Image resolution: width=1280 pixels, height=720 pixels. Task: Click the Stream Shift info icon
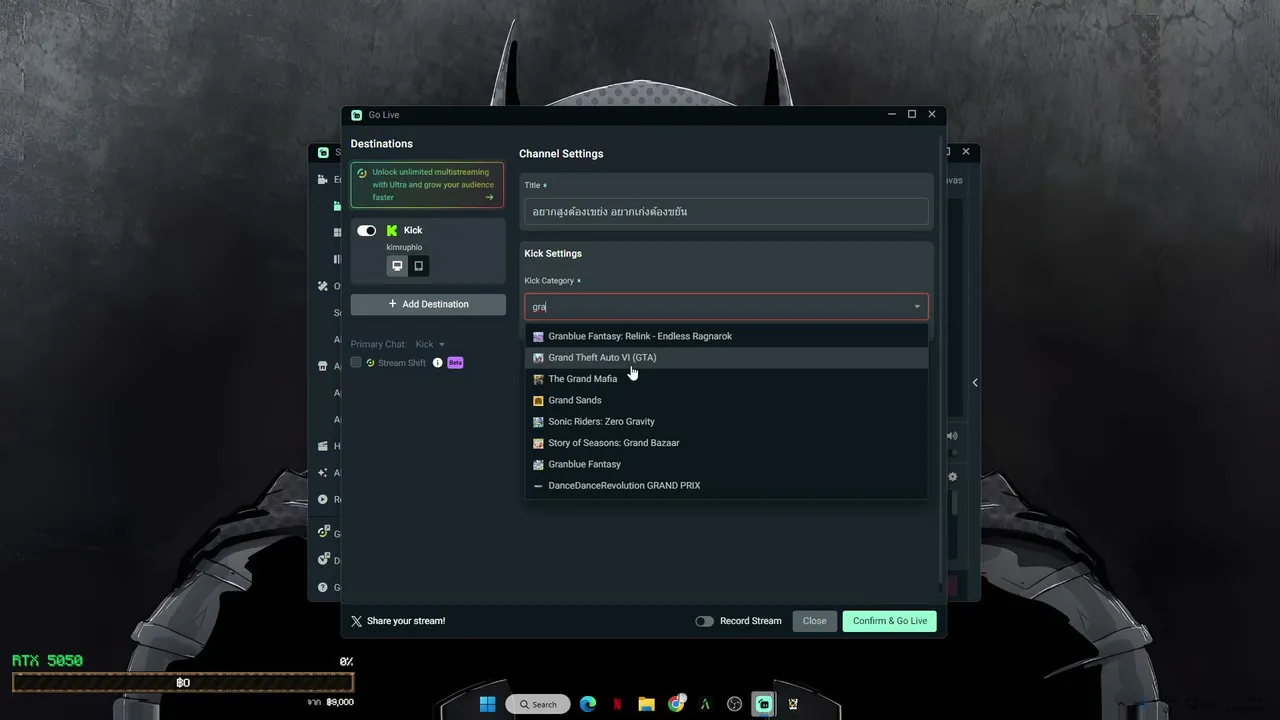tap(437, 363)
